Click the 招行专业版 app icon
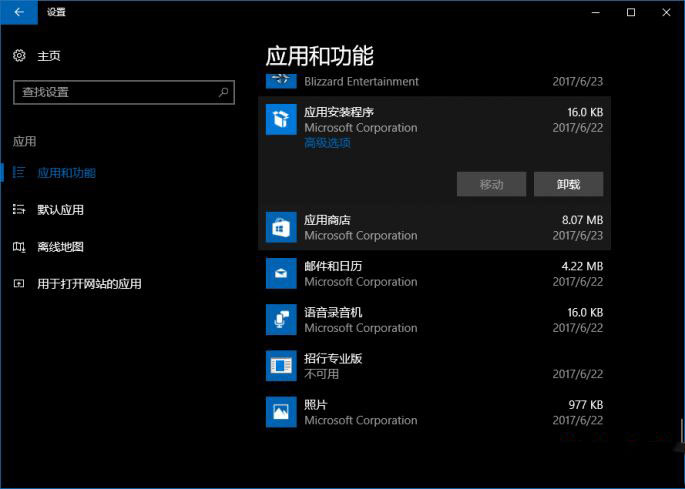The height and width of the screenshot is (489, 685). point(281,366)
